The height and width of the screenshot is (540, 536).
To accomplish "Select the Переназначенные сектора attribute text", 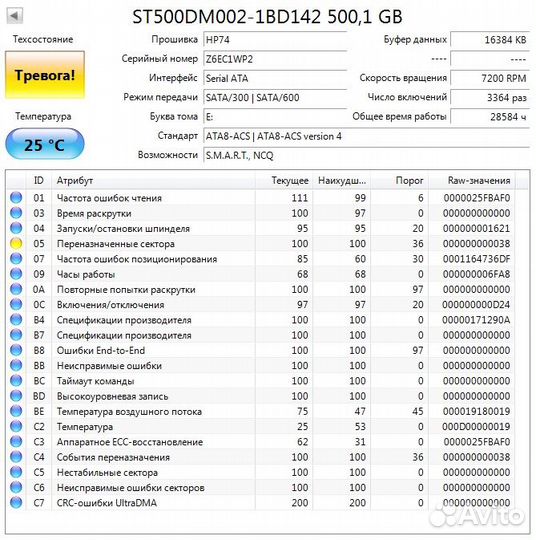I will pos(116,244).
